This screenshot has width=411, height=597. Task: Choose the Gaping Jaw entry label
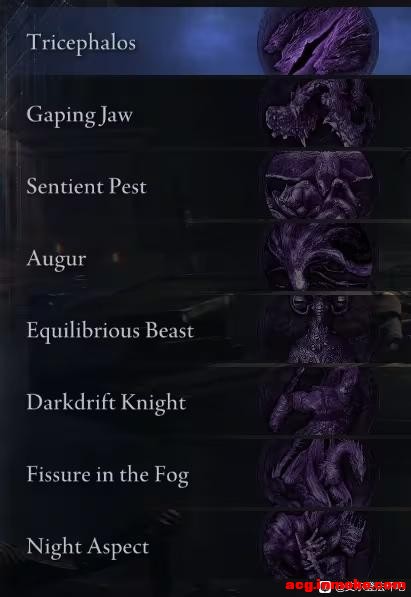click(x=80, y=115)
